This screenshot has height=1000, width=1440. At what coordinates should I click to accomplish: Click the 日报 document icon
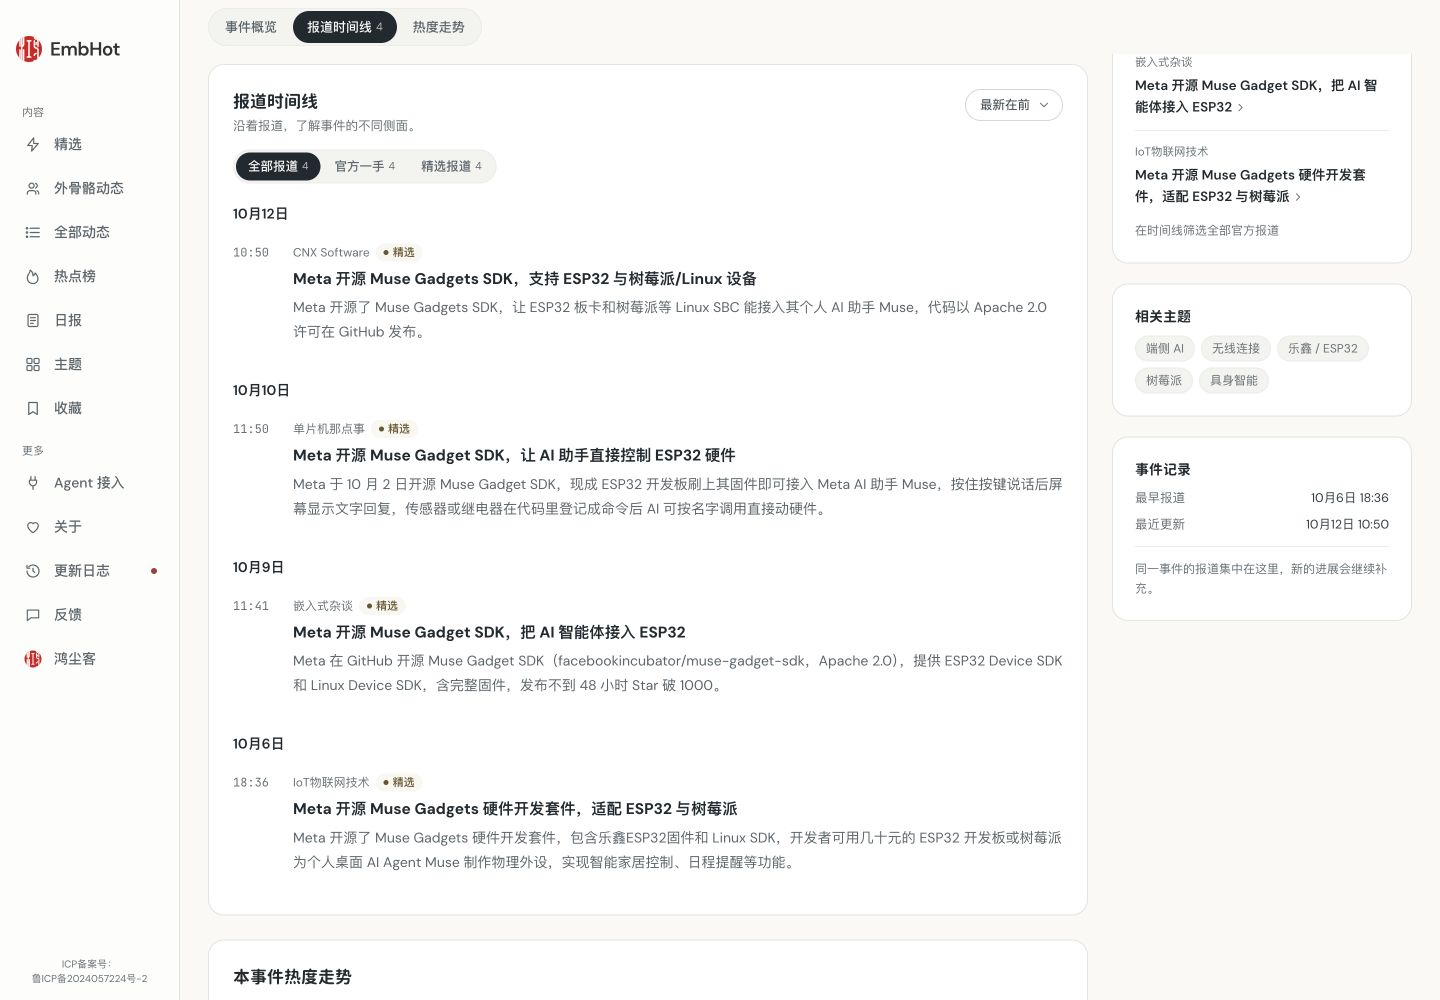33,320
